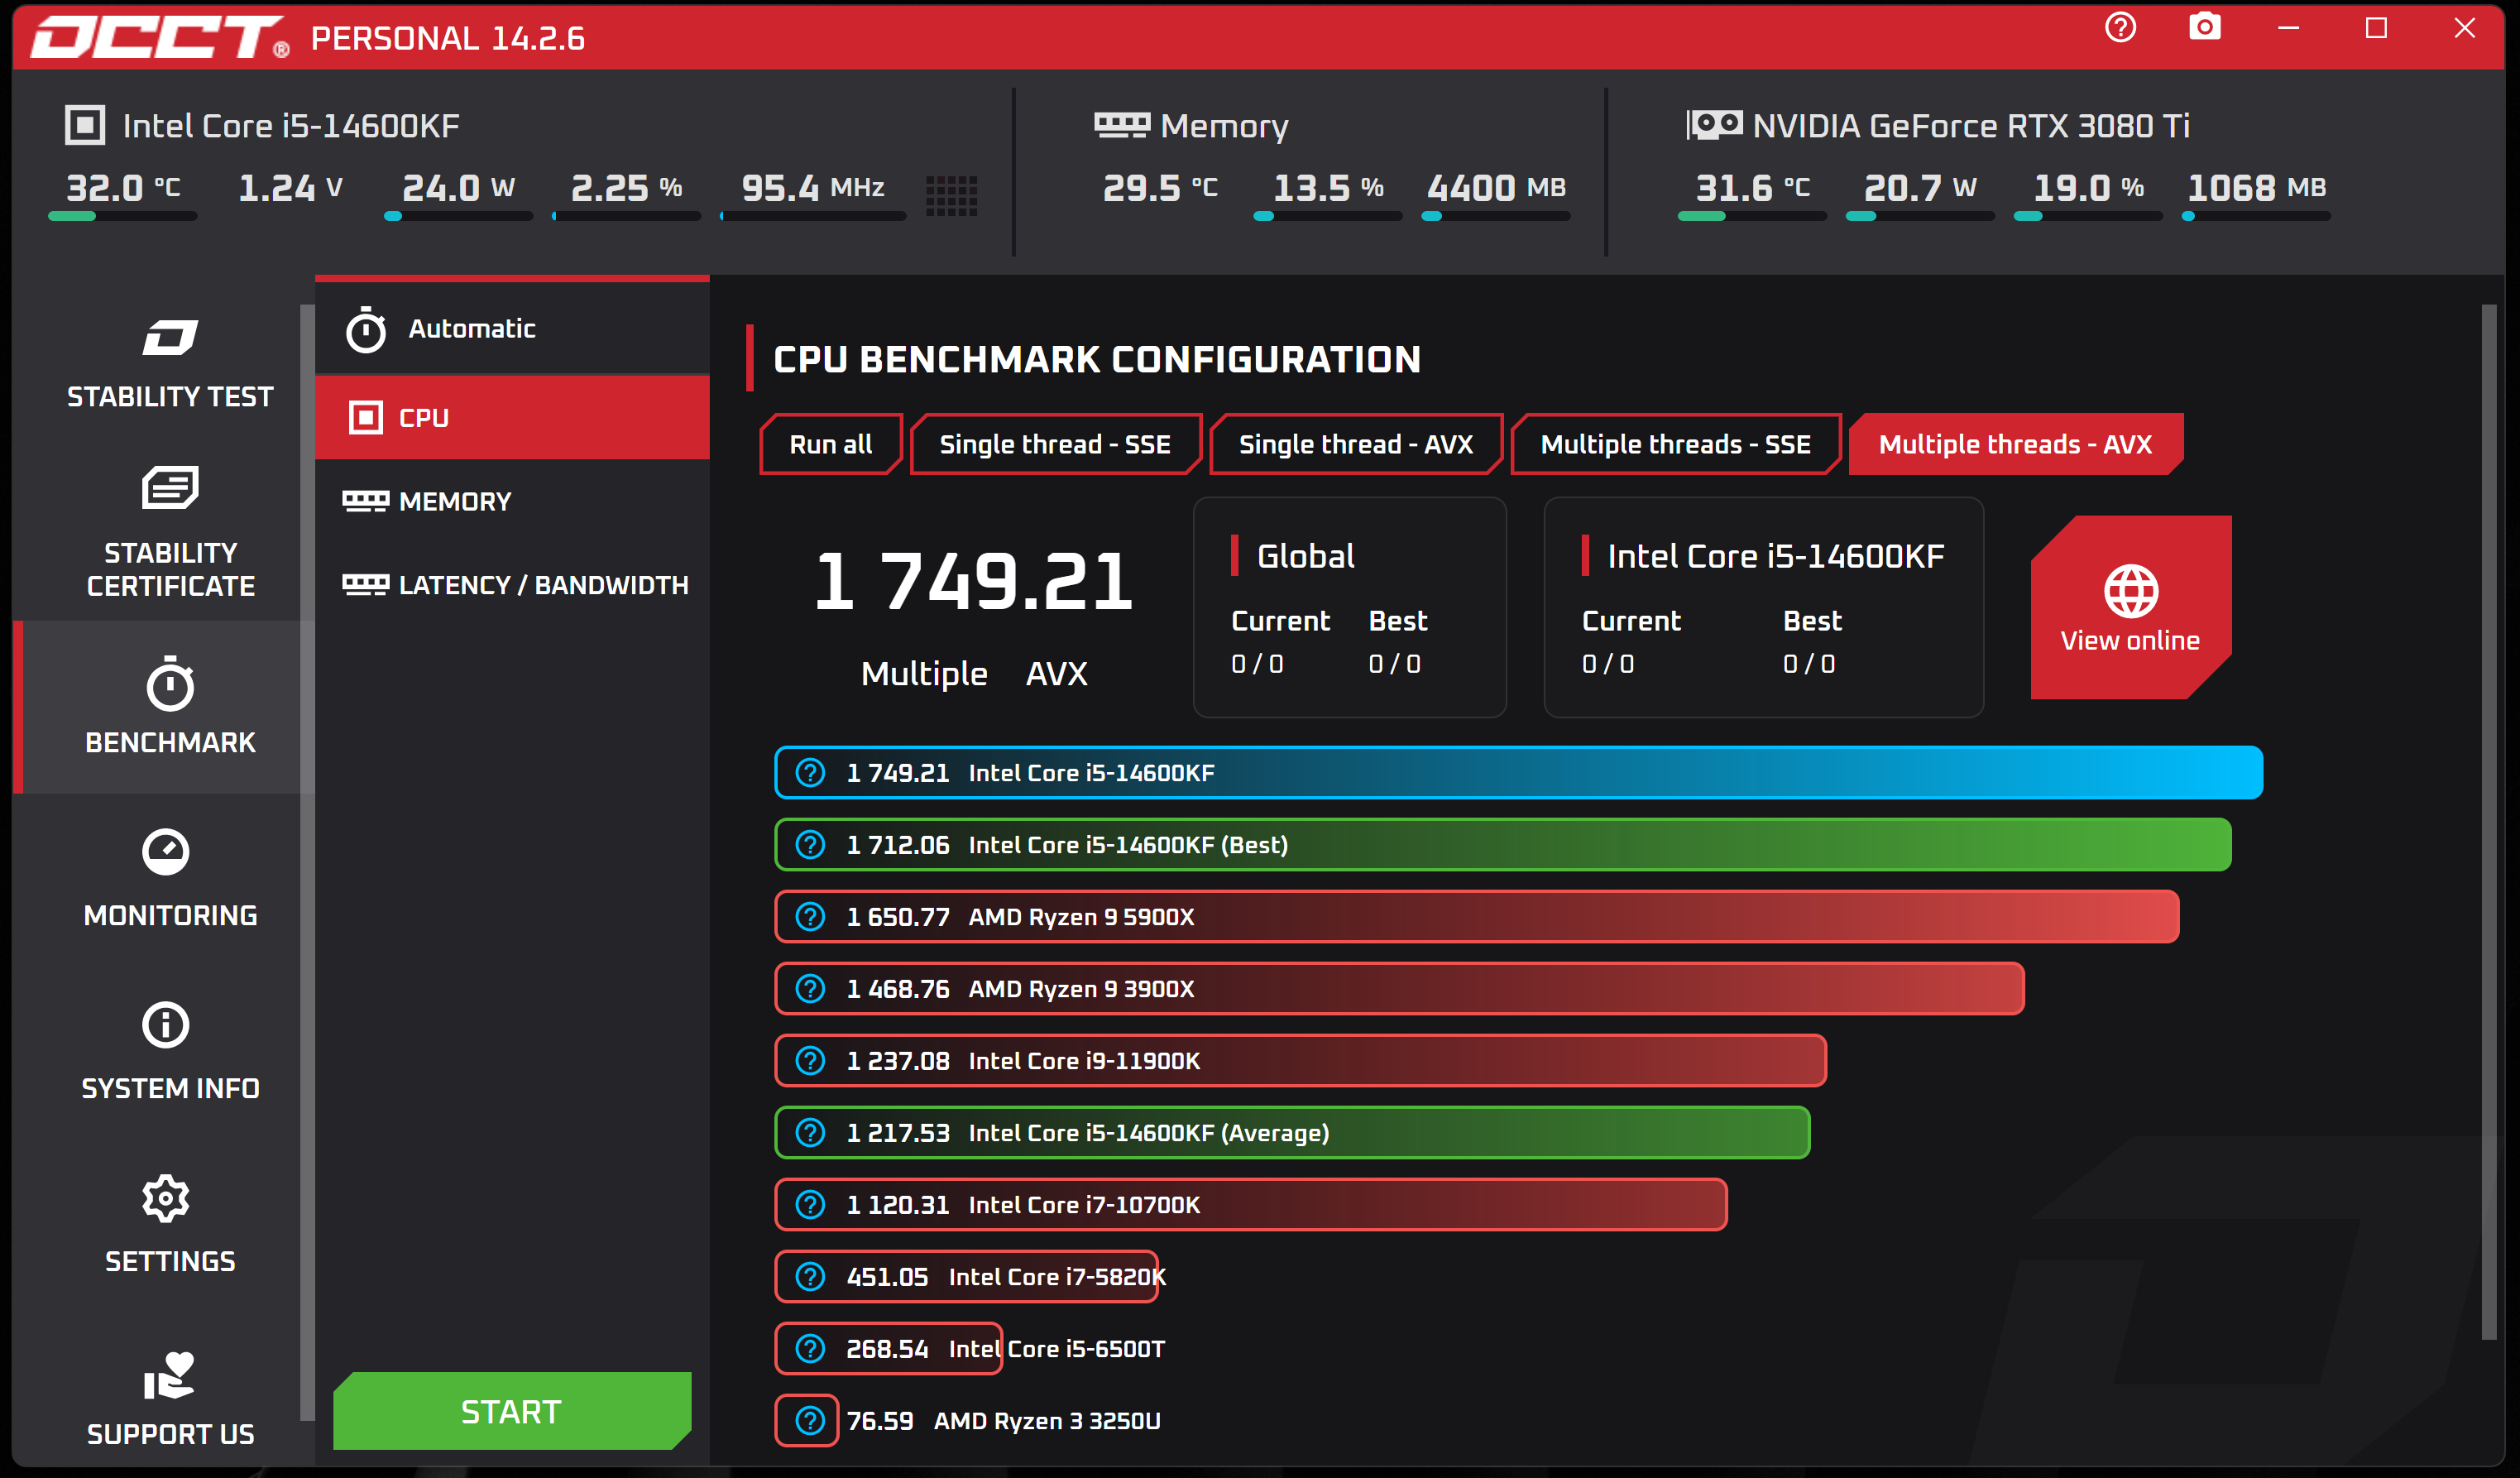Show info for Intel Core i7-5820K
This screenshot has width=2520, height=1478.
coord(810,1277)
